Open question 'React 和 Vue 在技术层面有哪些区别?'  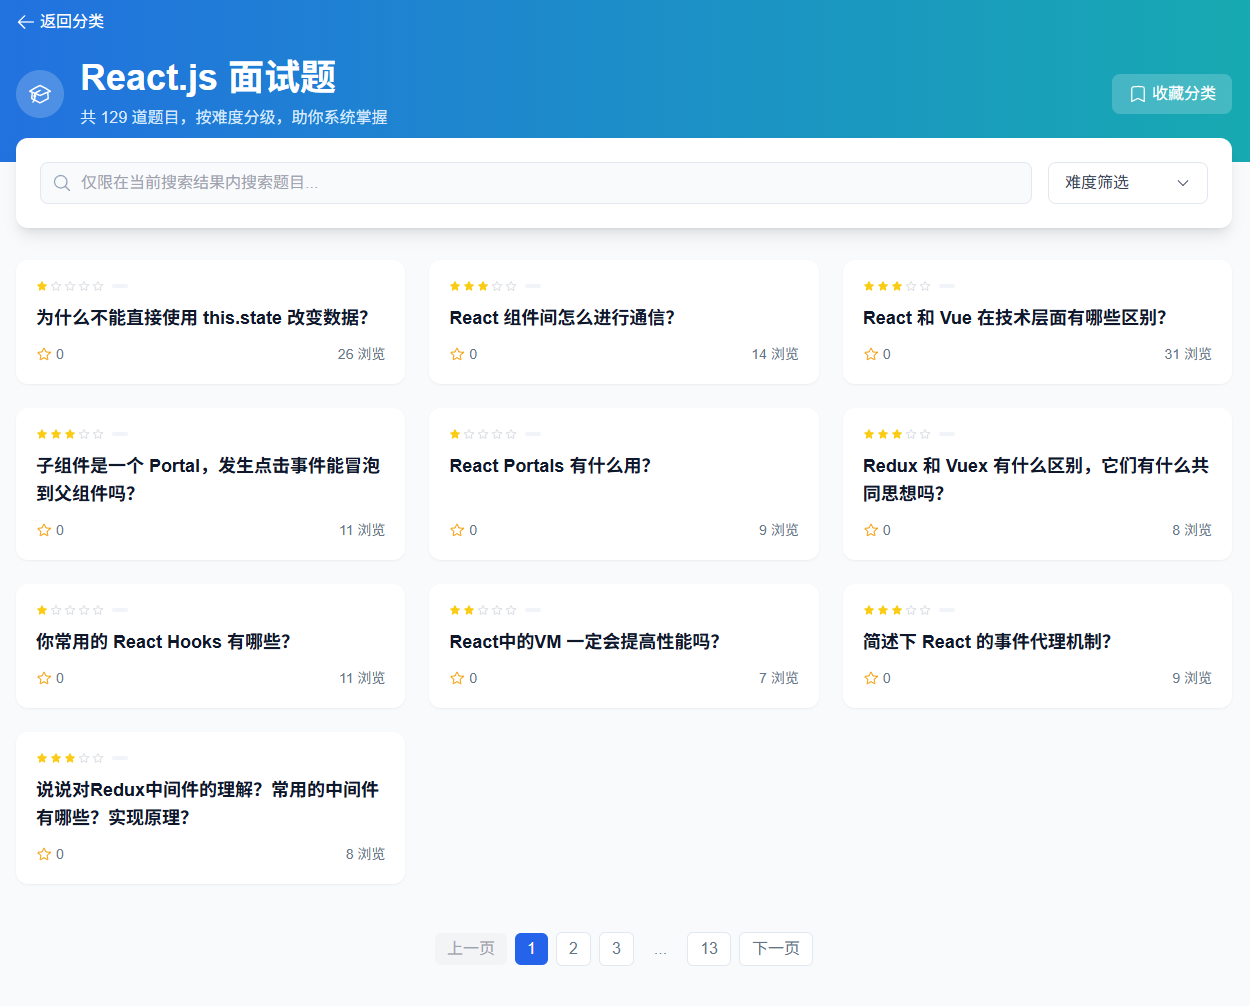click(x=1015, y=318)
